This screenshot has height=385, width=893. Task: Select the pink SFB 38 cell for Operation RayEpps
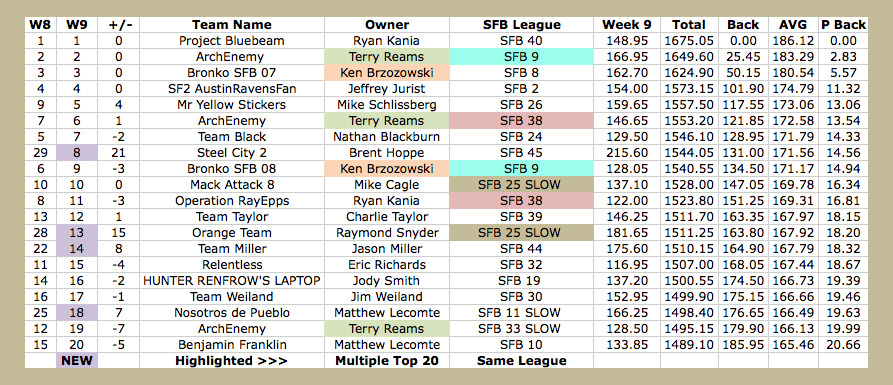pyautogui.click(x=522, y=200)
